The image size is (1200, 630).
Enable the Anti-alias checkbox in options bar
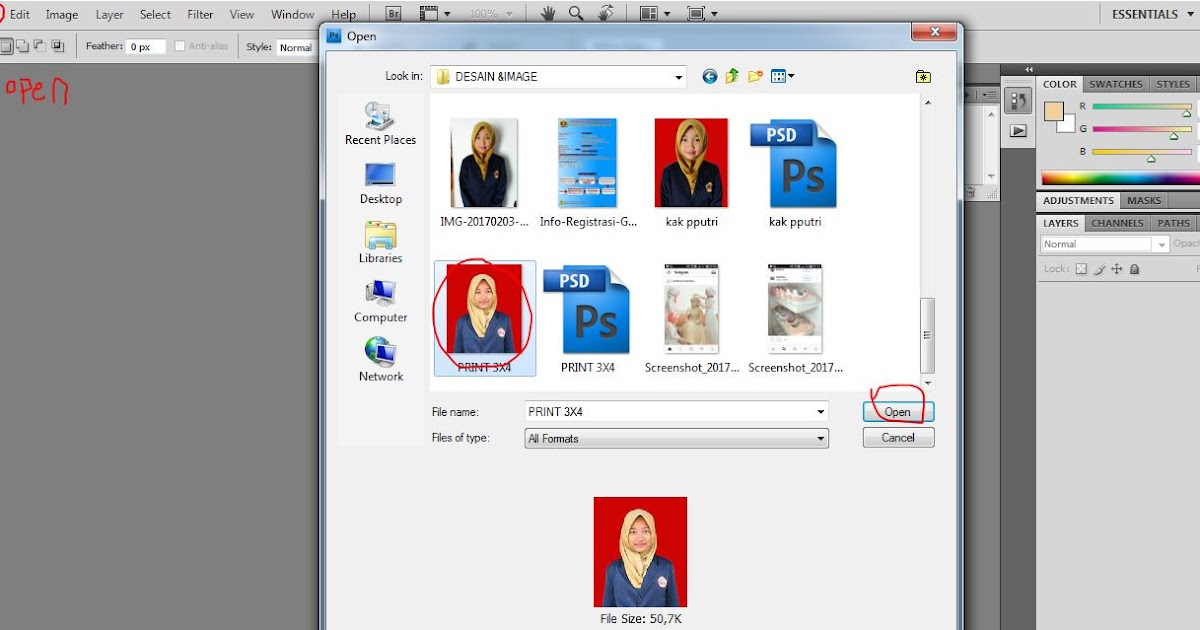(180, 46)
